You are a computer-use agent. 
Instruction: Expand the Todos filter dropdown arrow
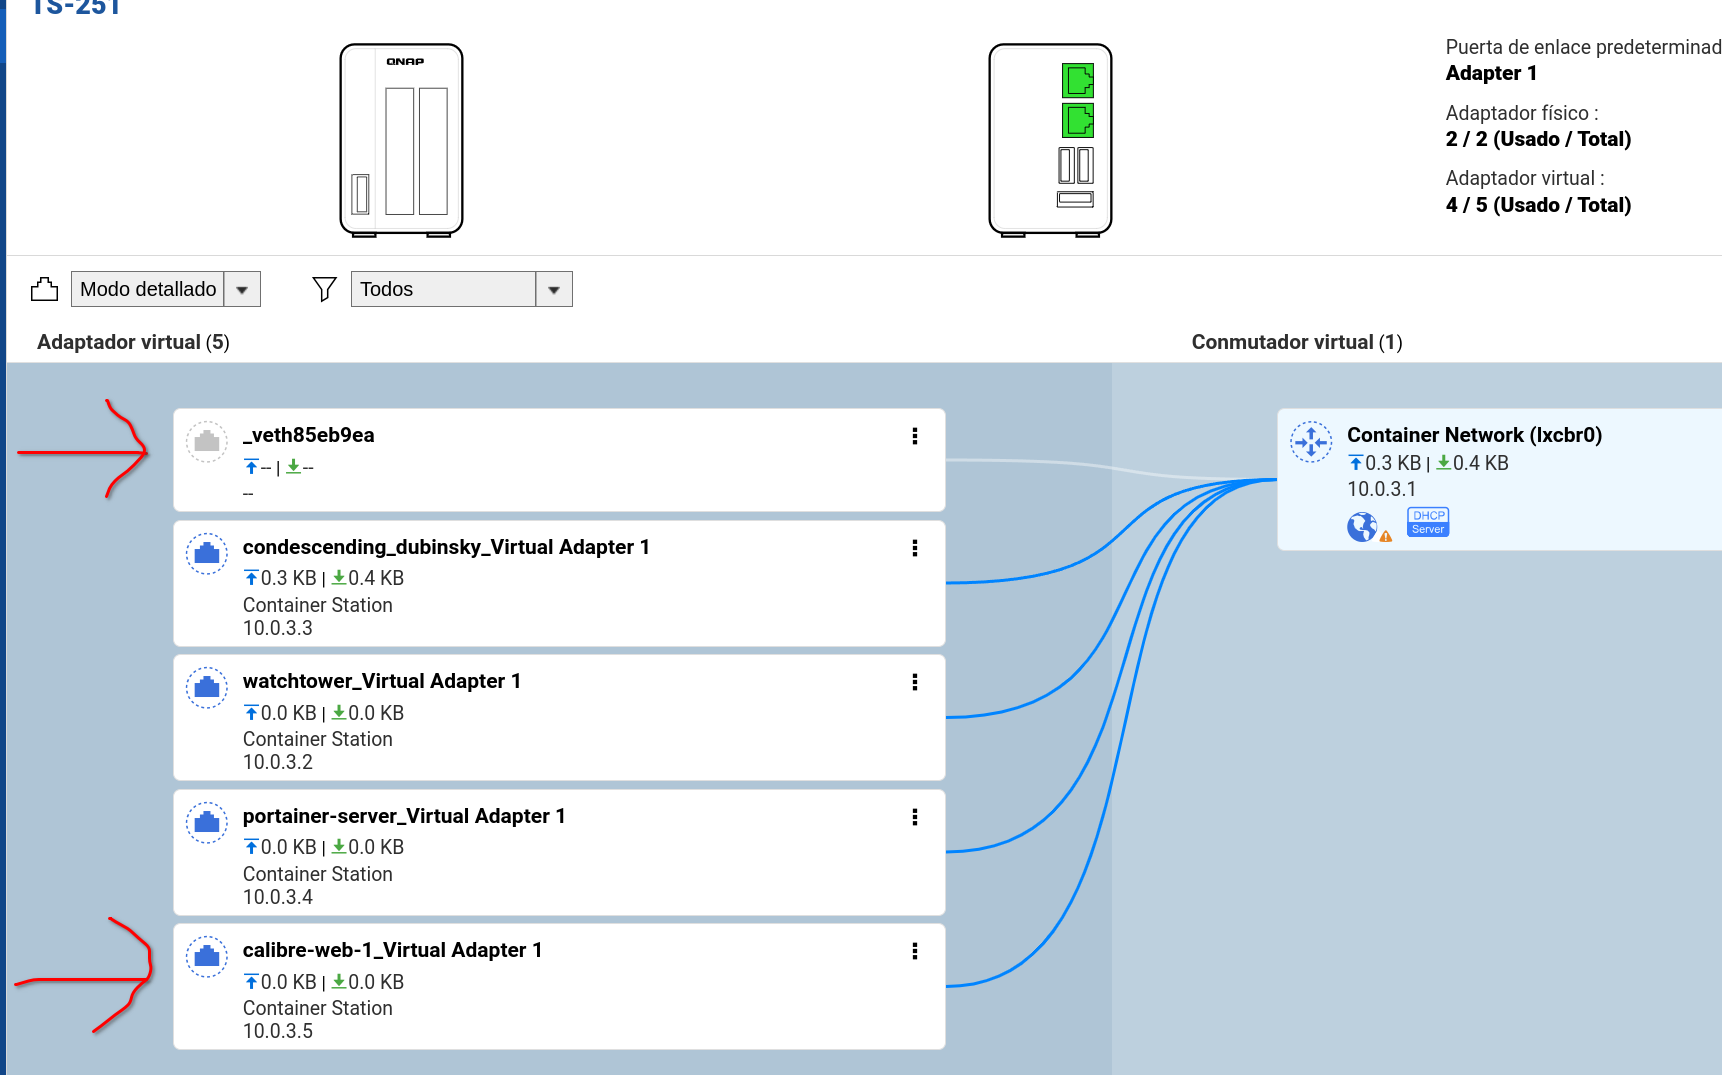point(554,289)
